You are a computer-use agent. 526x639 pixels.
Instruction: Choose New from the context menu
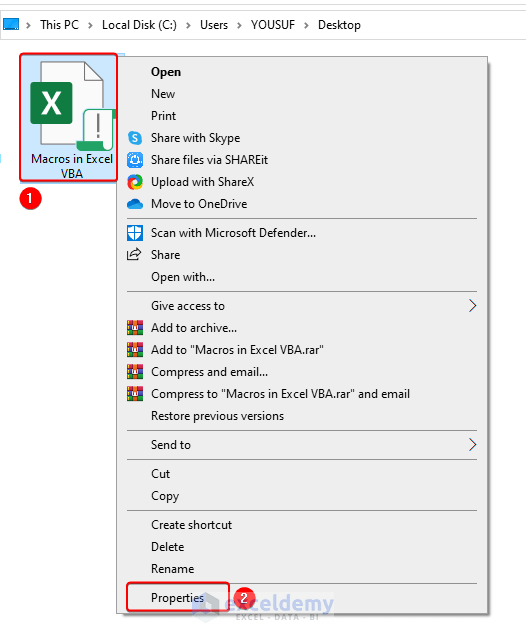tap(163, 94)
